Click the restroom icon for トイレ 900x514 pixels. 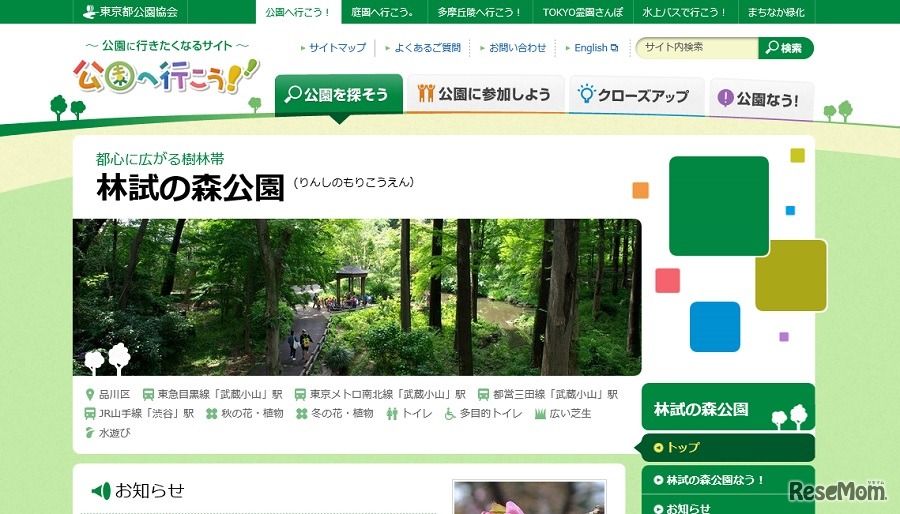click(392, 414)
